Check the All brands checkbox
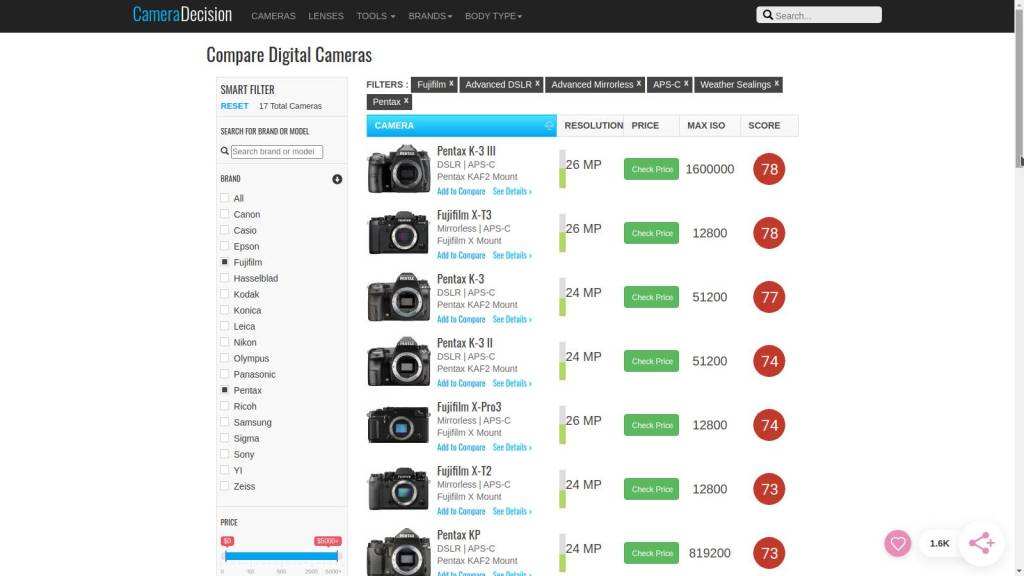 [225, 198]
